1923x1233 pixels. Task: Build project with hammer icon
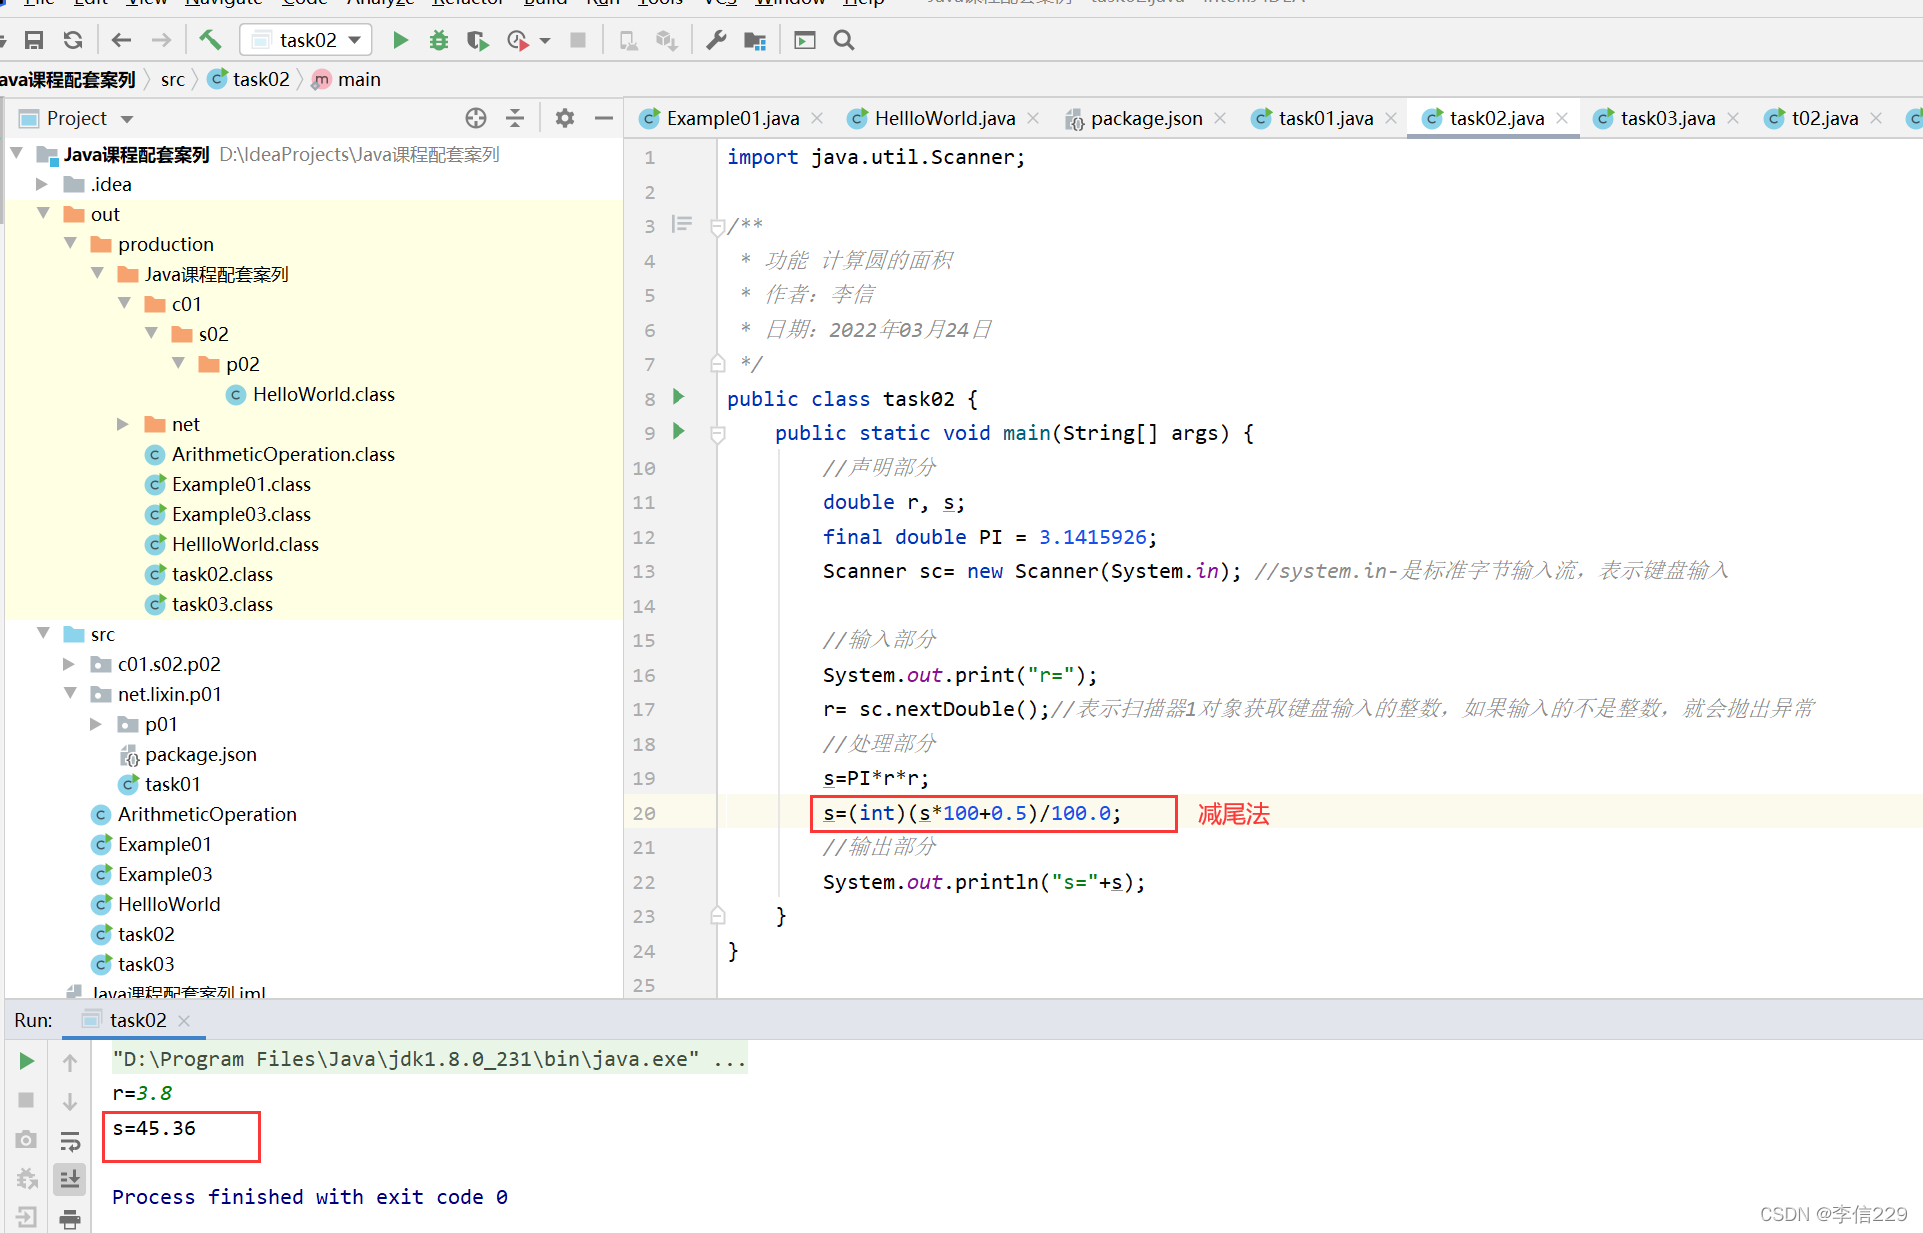(x=210, y=40)
